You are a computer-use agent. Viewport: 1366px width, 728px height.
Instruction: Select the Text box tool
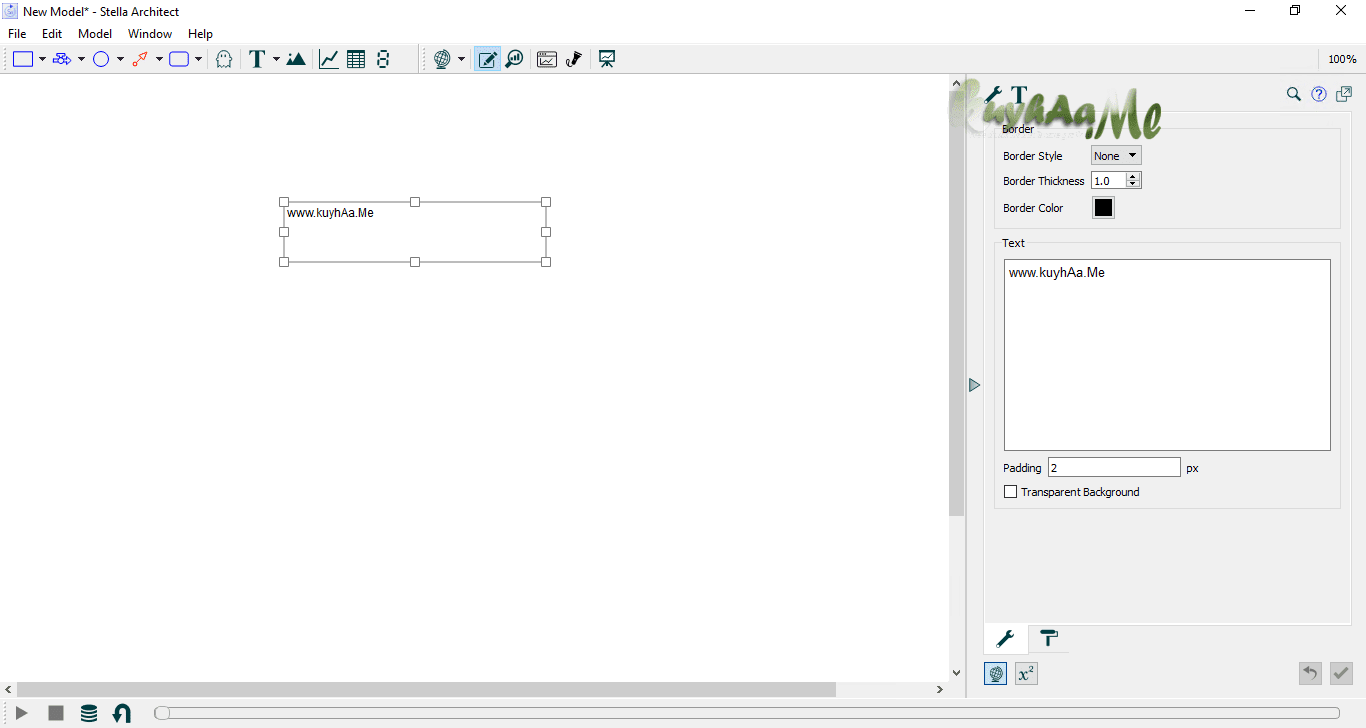click(257, 60)
